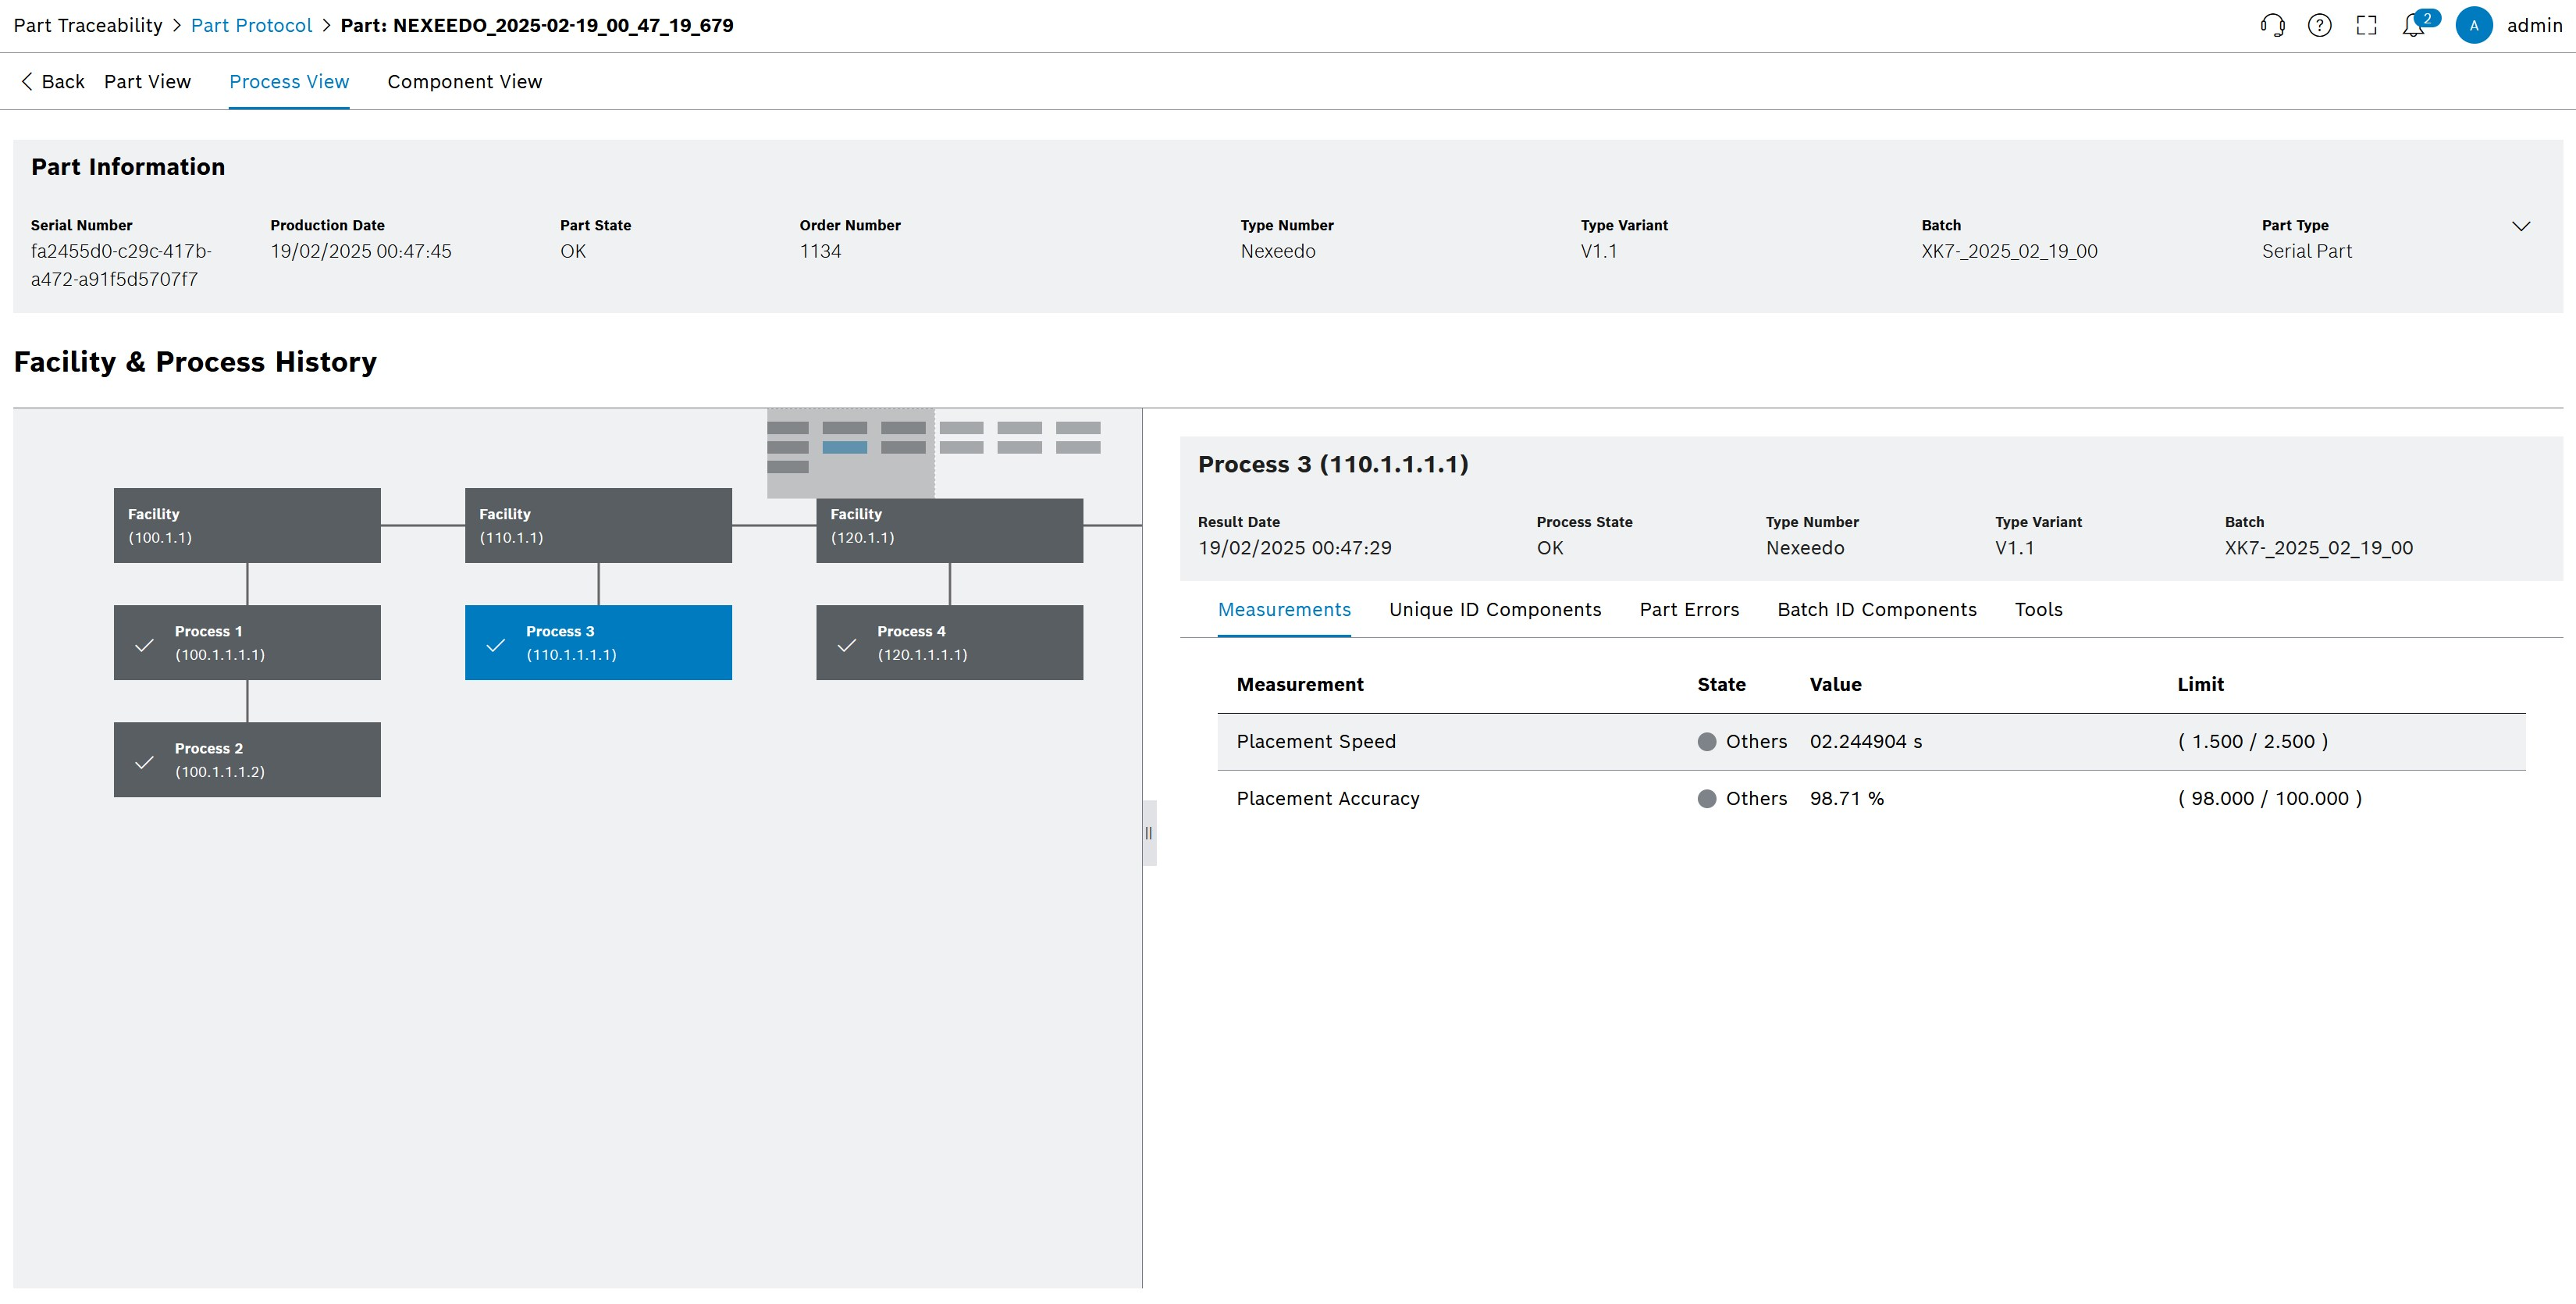Click the panel splitter handle

click(1149, 833)
